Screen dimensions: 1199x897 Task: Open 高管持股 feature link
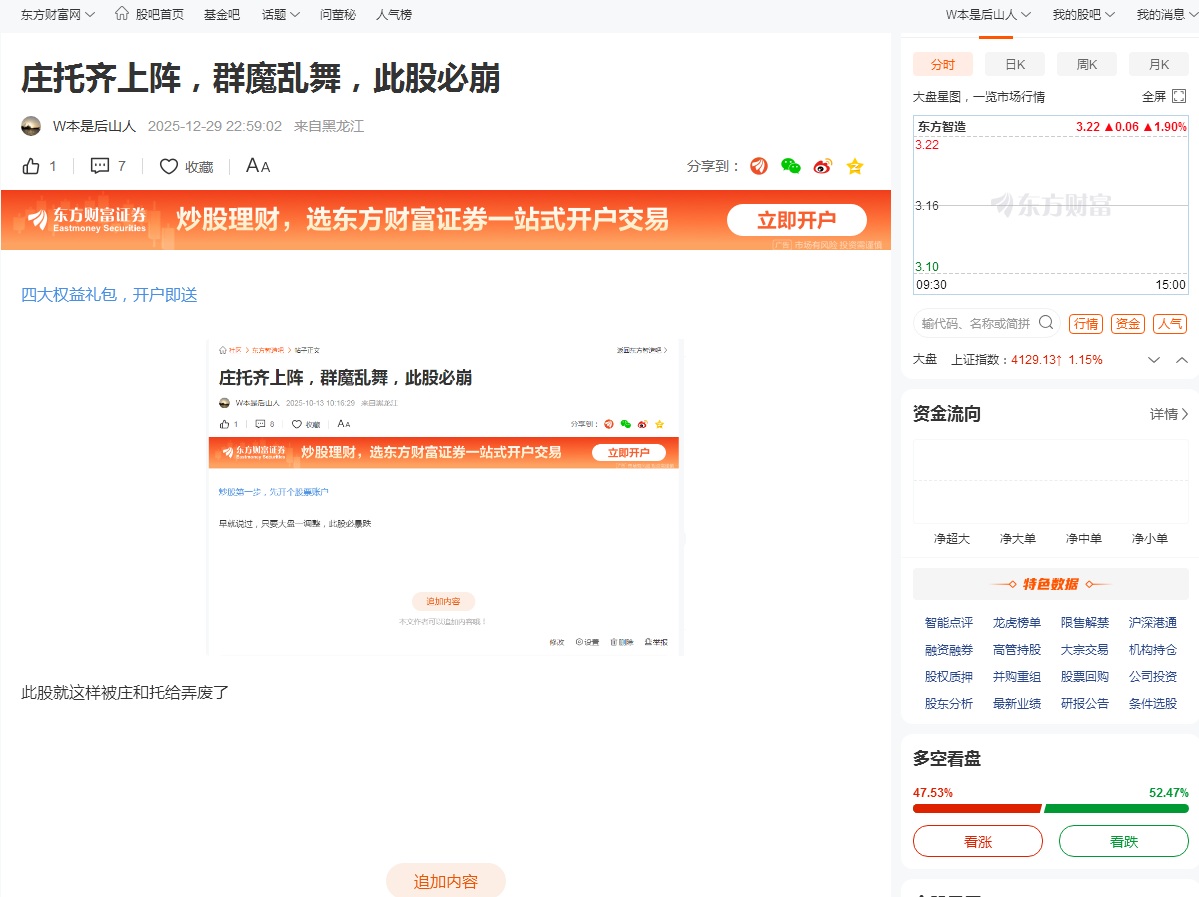point(1017,649)
